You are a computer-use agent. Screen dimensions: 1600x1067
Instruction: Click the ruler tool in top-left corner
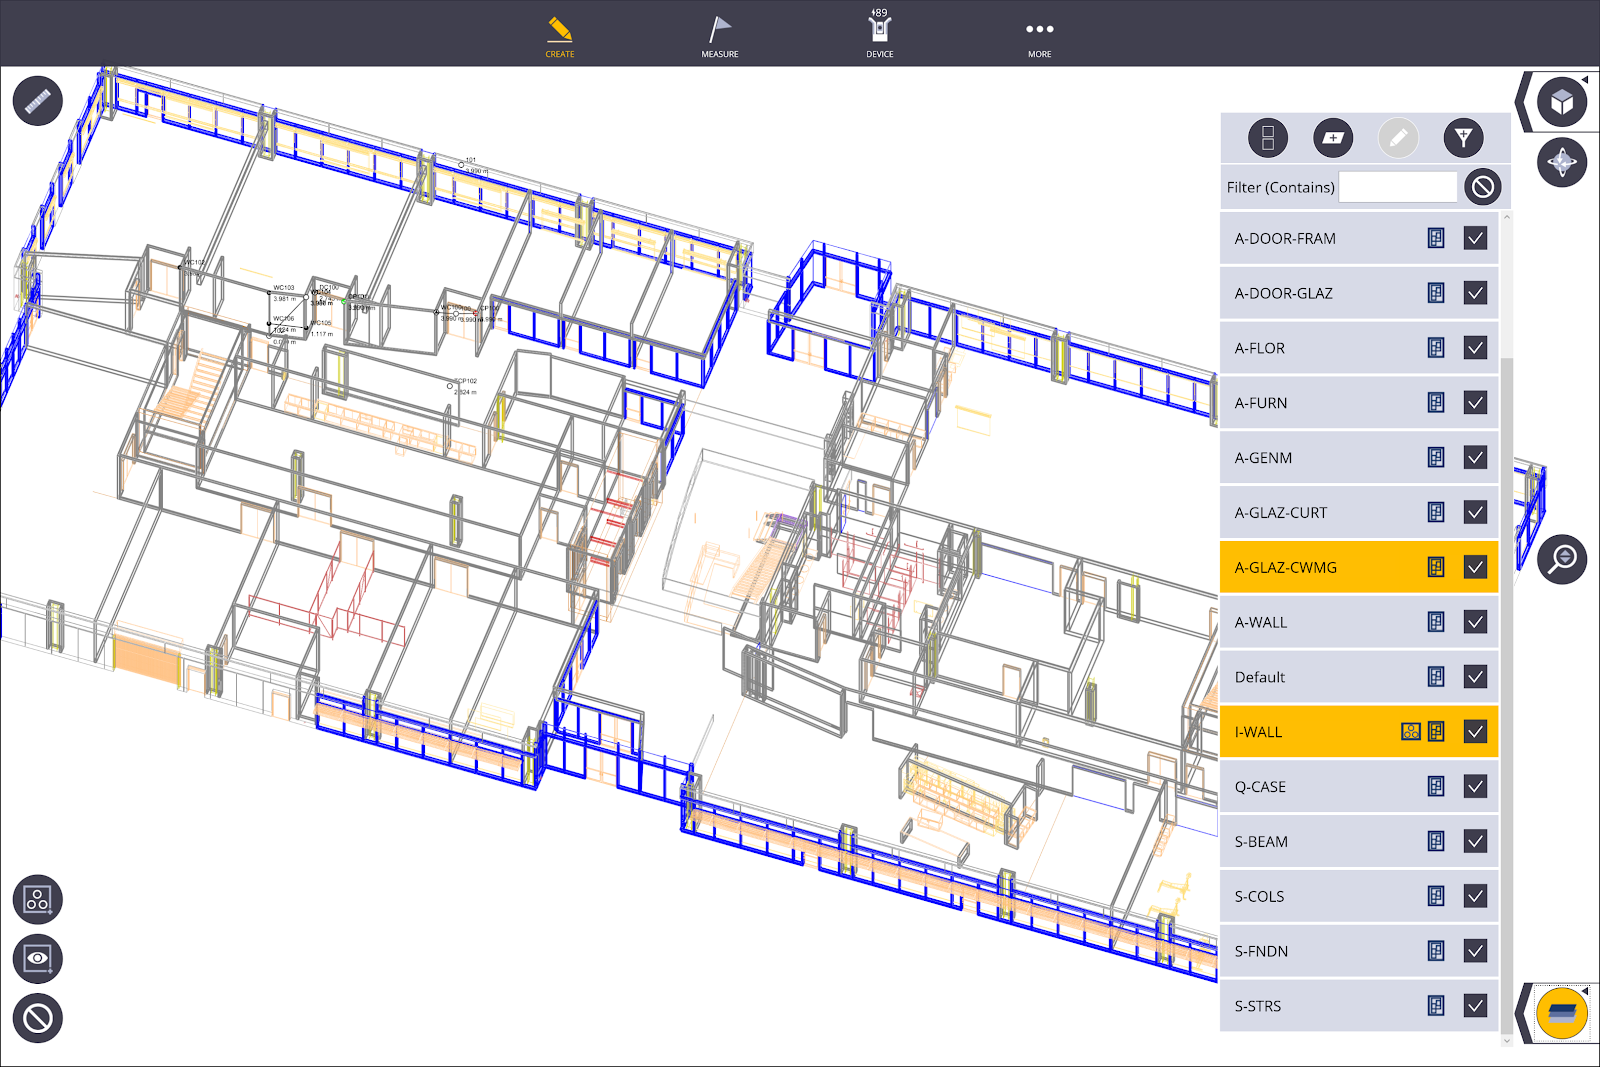38,101
